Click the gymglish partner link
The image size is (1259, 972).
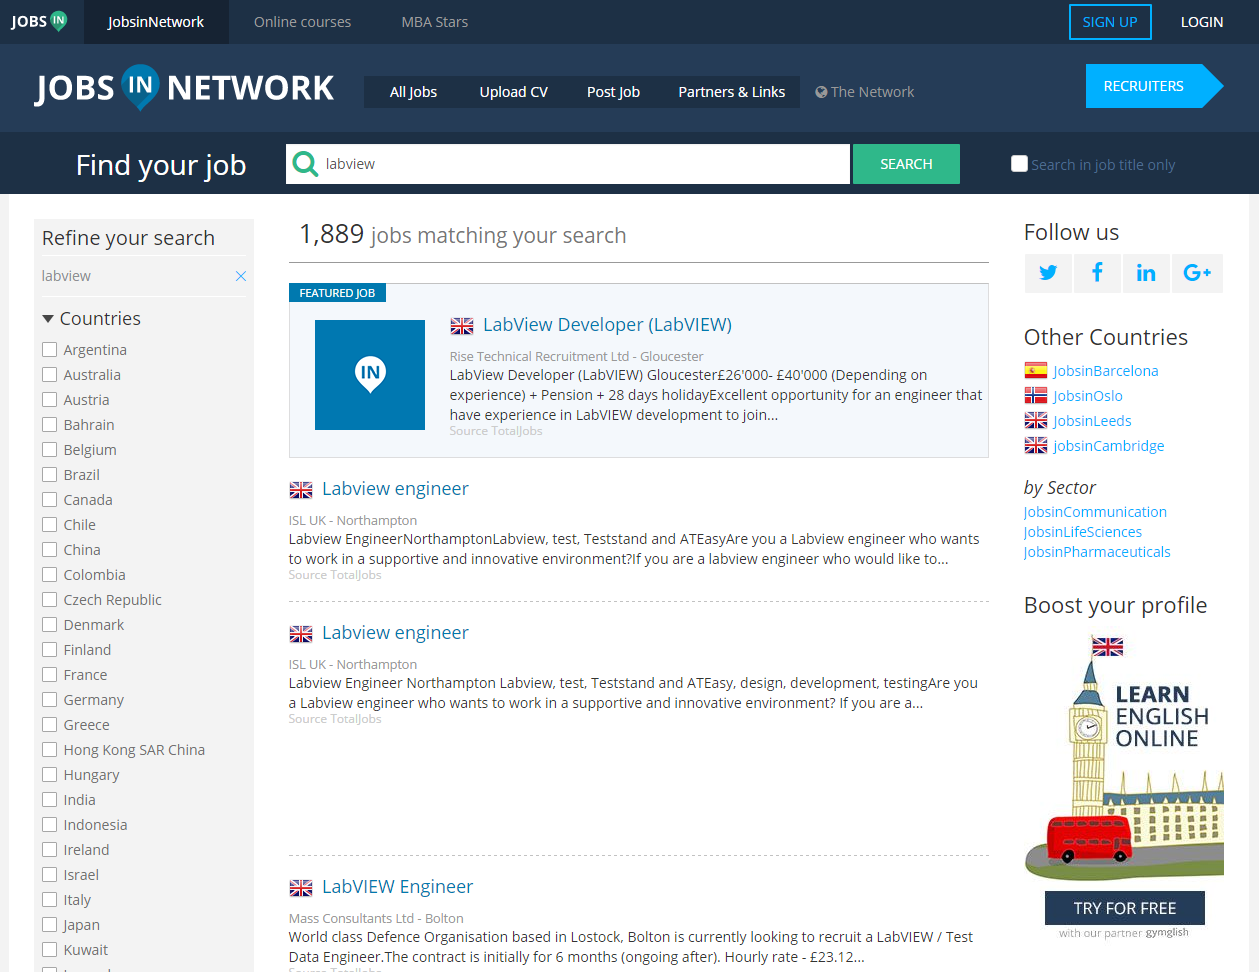[1167, 933]
